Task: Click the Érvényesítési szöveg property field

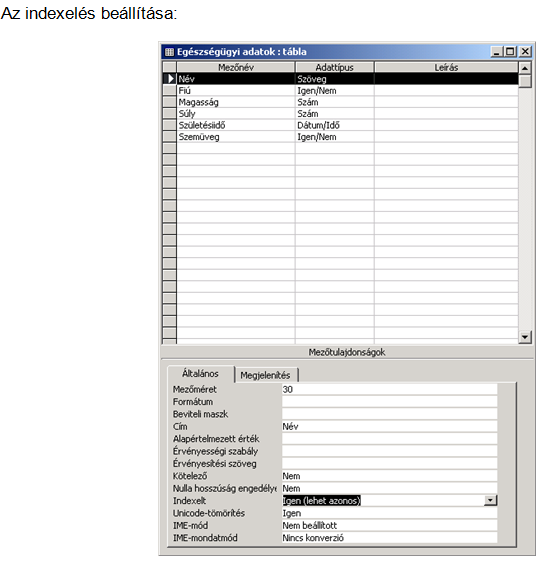Action: tap(389, 463)
